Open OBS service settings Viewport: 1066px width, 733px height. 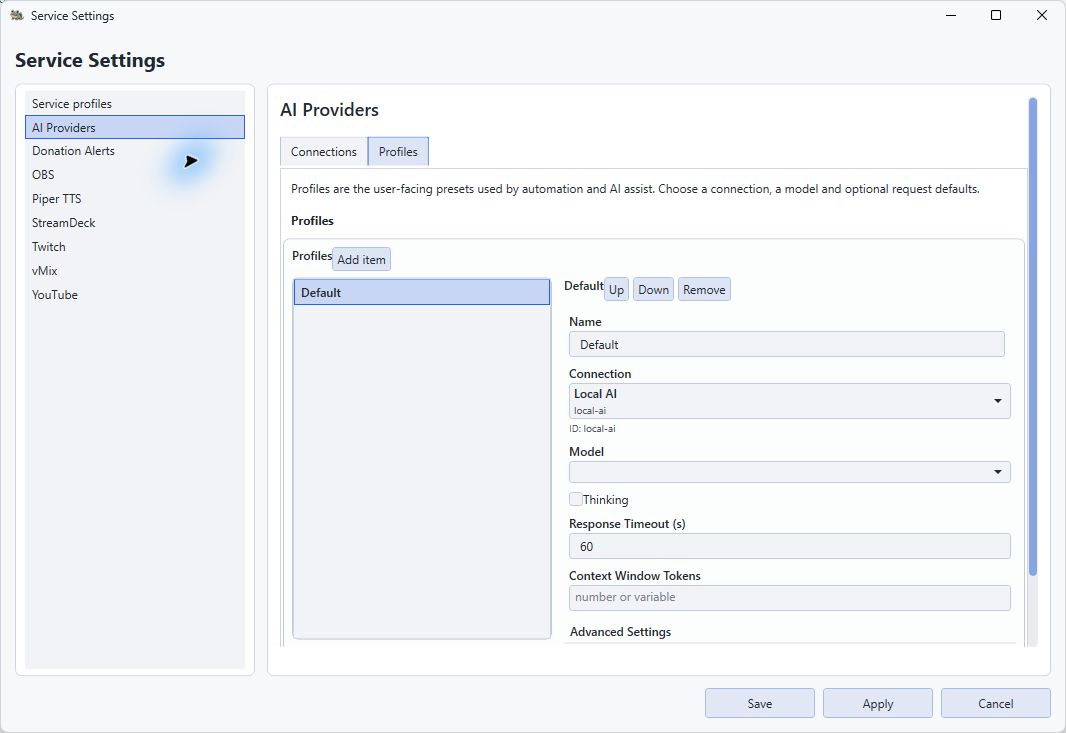click(x=135, y=175)
